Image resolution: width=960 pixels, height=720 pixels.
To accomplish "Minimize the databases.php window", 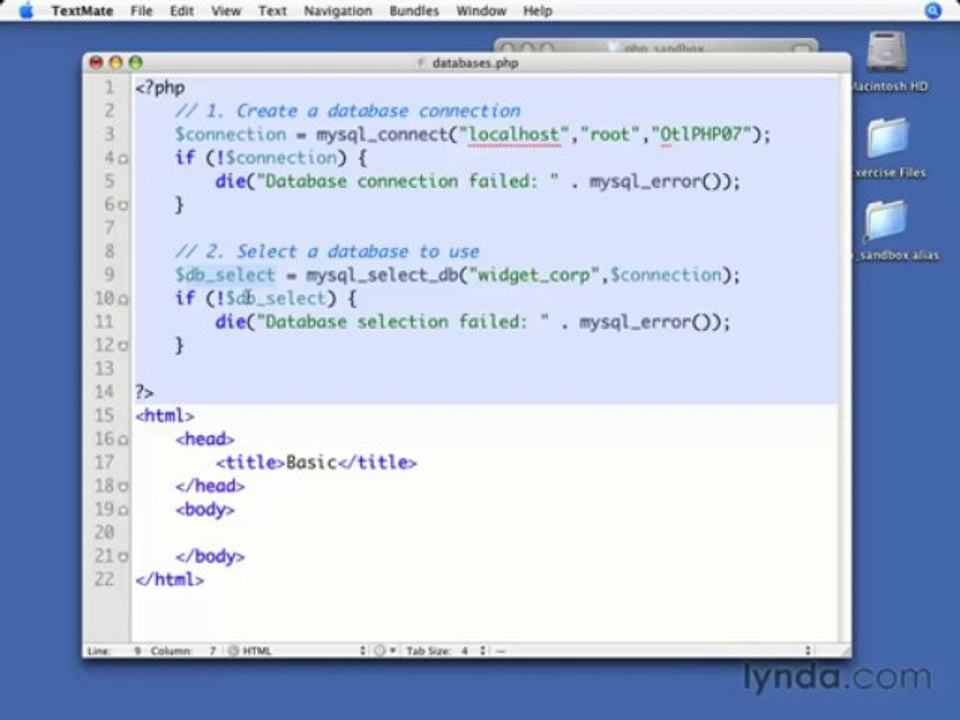I will click(x=116, y=62).
